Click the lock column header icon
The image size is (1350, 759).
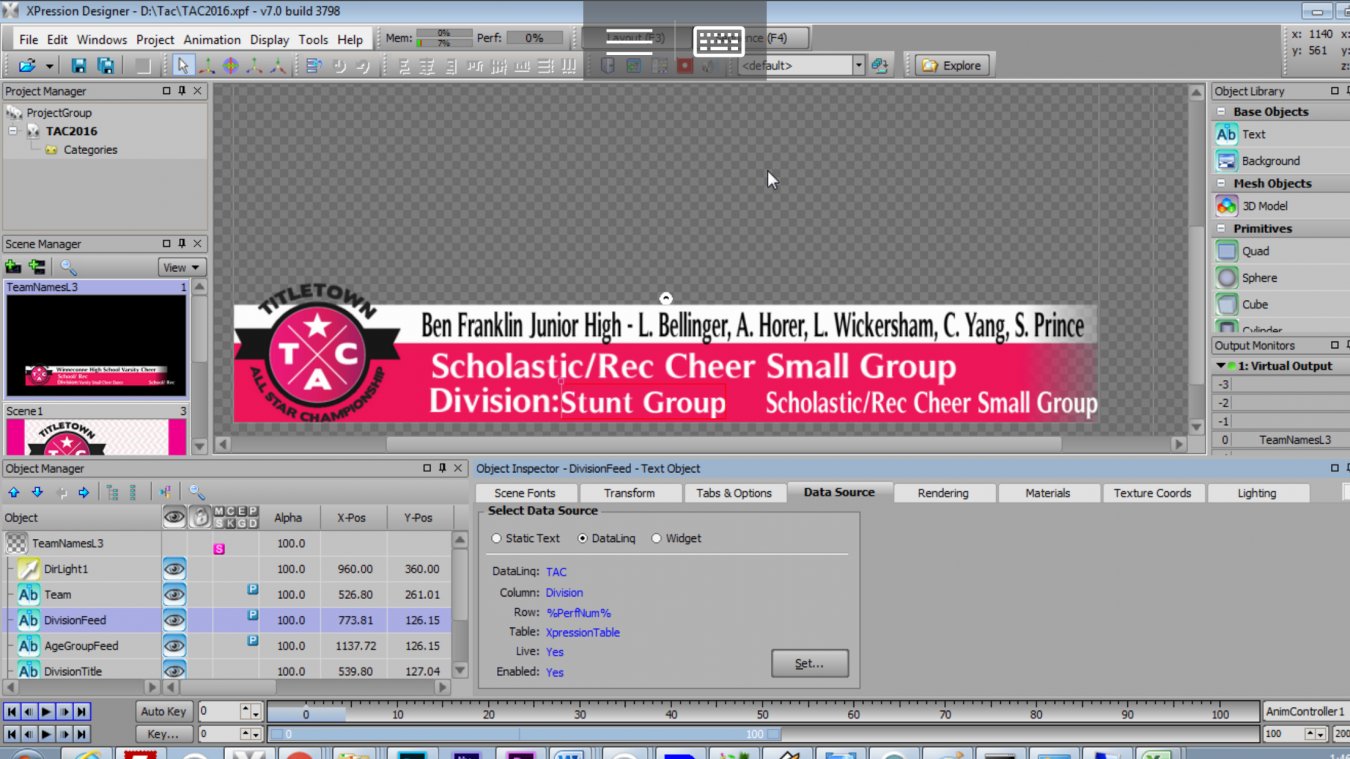click(200, 517)
